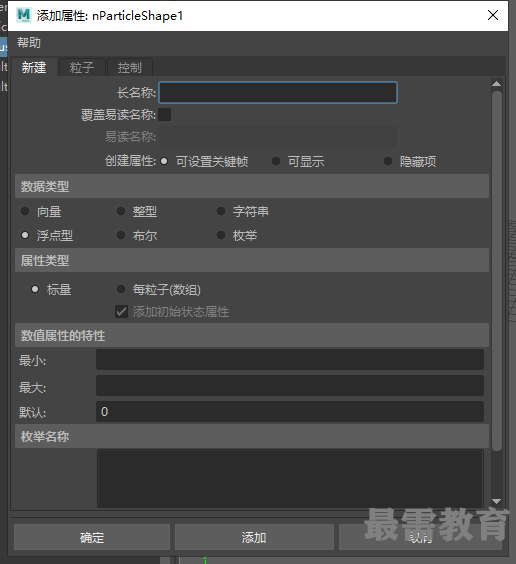Select 标量 attribute type
Viewport: 516px width, 564px height.
pos(35,289)
